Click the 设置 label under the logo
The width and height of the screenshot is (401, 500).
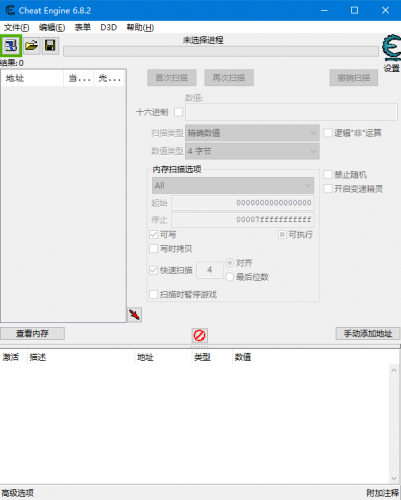[x=391, y=68]
